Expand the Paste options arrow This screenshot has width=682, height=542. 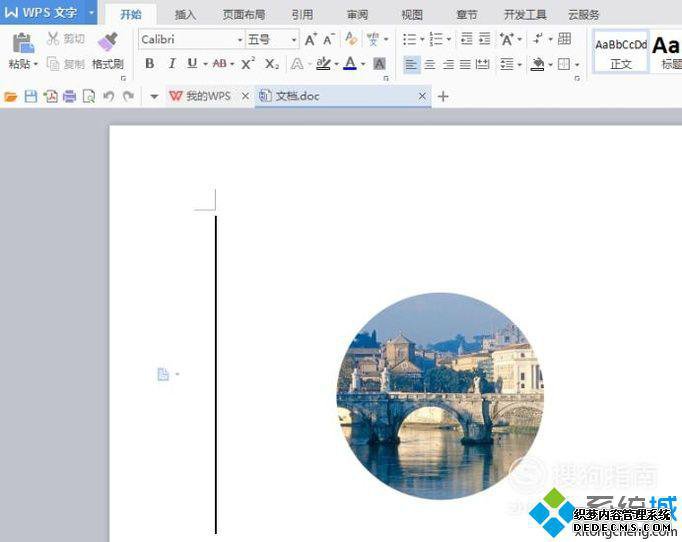click(36, 64)
